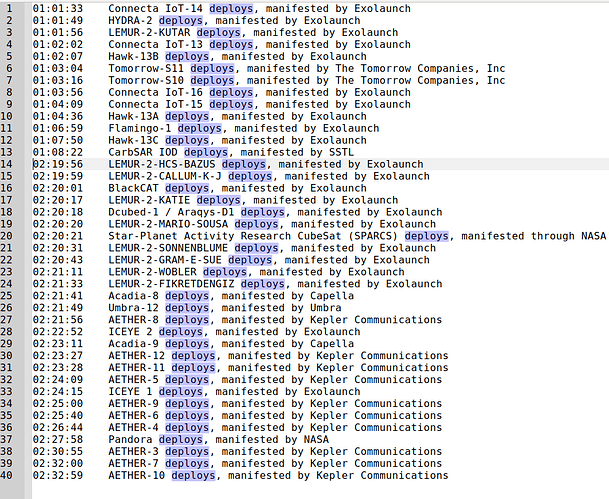Click the text Acadia-8
The image size is (609, 499).
[x=133, y=296]
